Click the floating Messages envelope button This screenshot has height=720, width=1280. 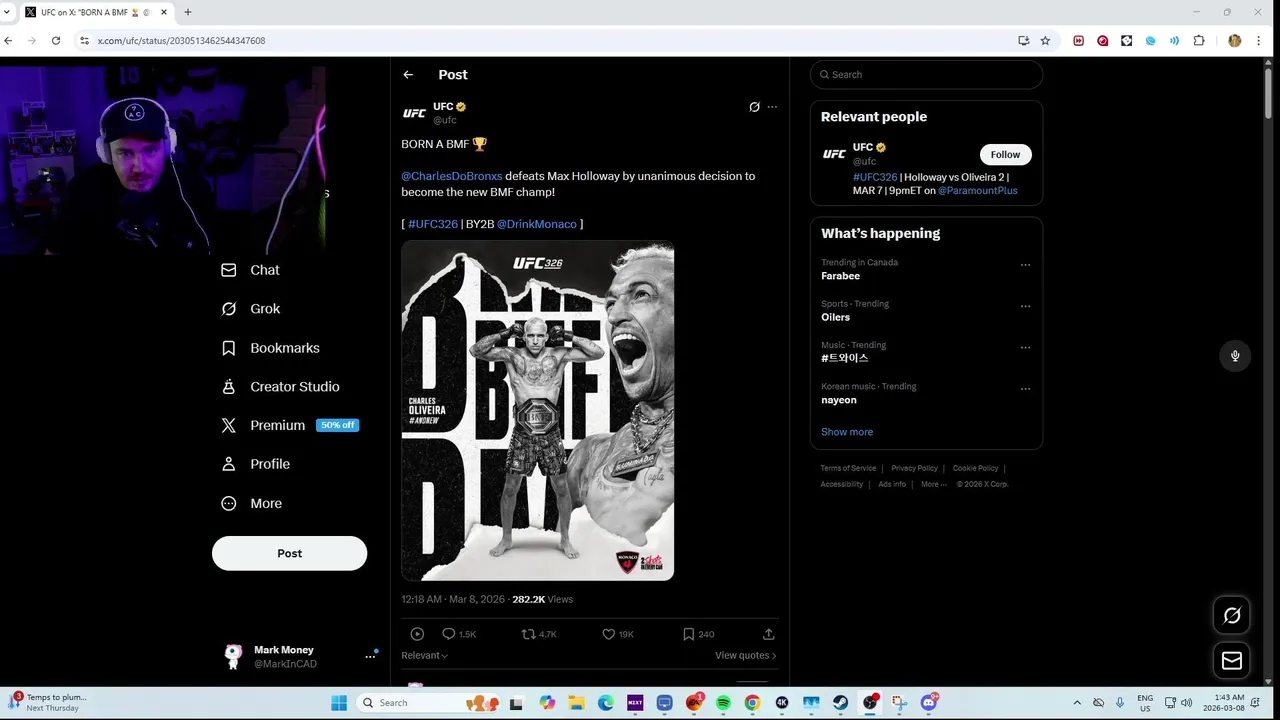[1232, 661]
